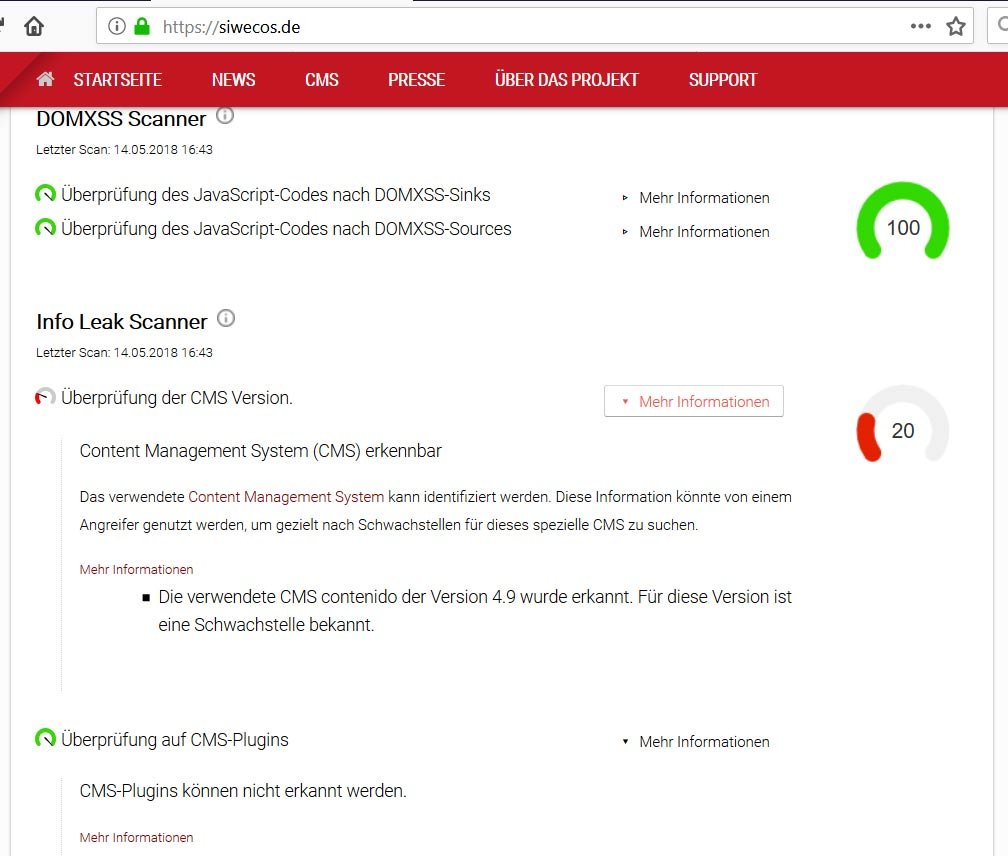Click the green padlock security icon
The image size is (1008, 856).
tap(141, 27)
